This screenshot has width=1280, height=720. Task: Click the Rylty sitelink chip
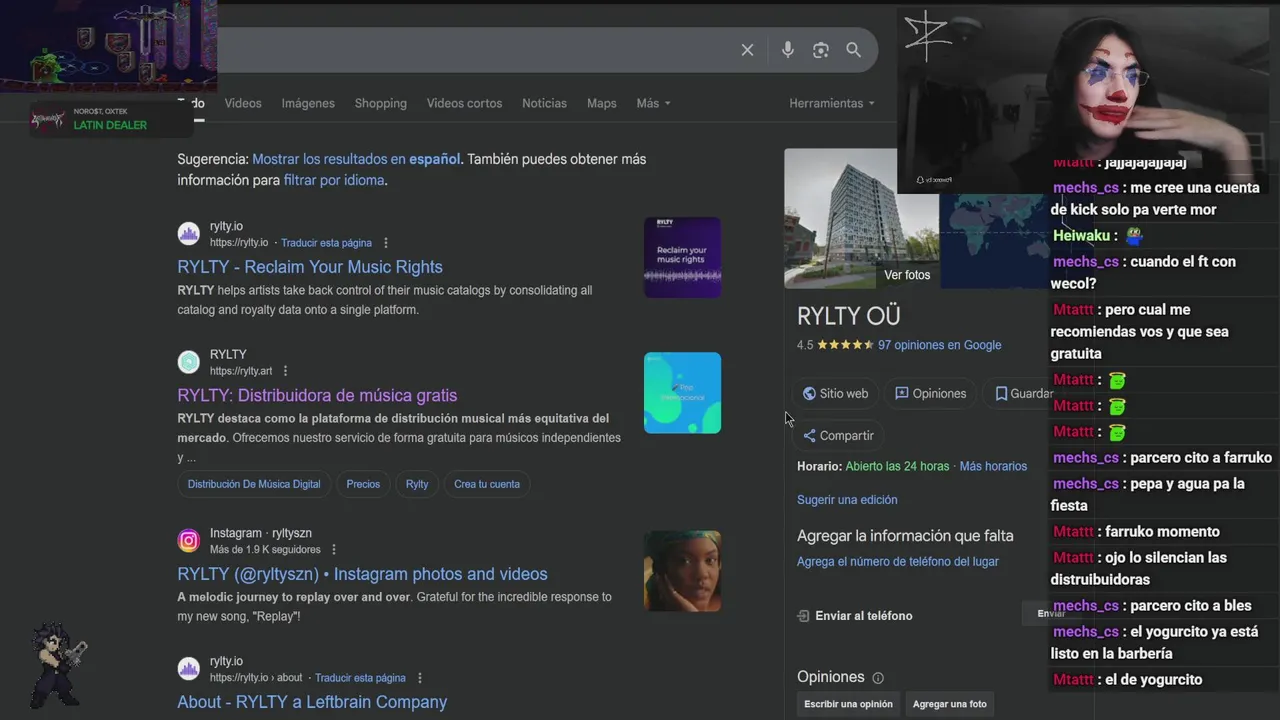(x=417, y=484)
